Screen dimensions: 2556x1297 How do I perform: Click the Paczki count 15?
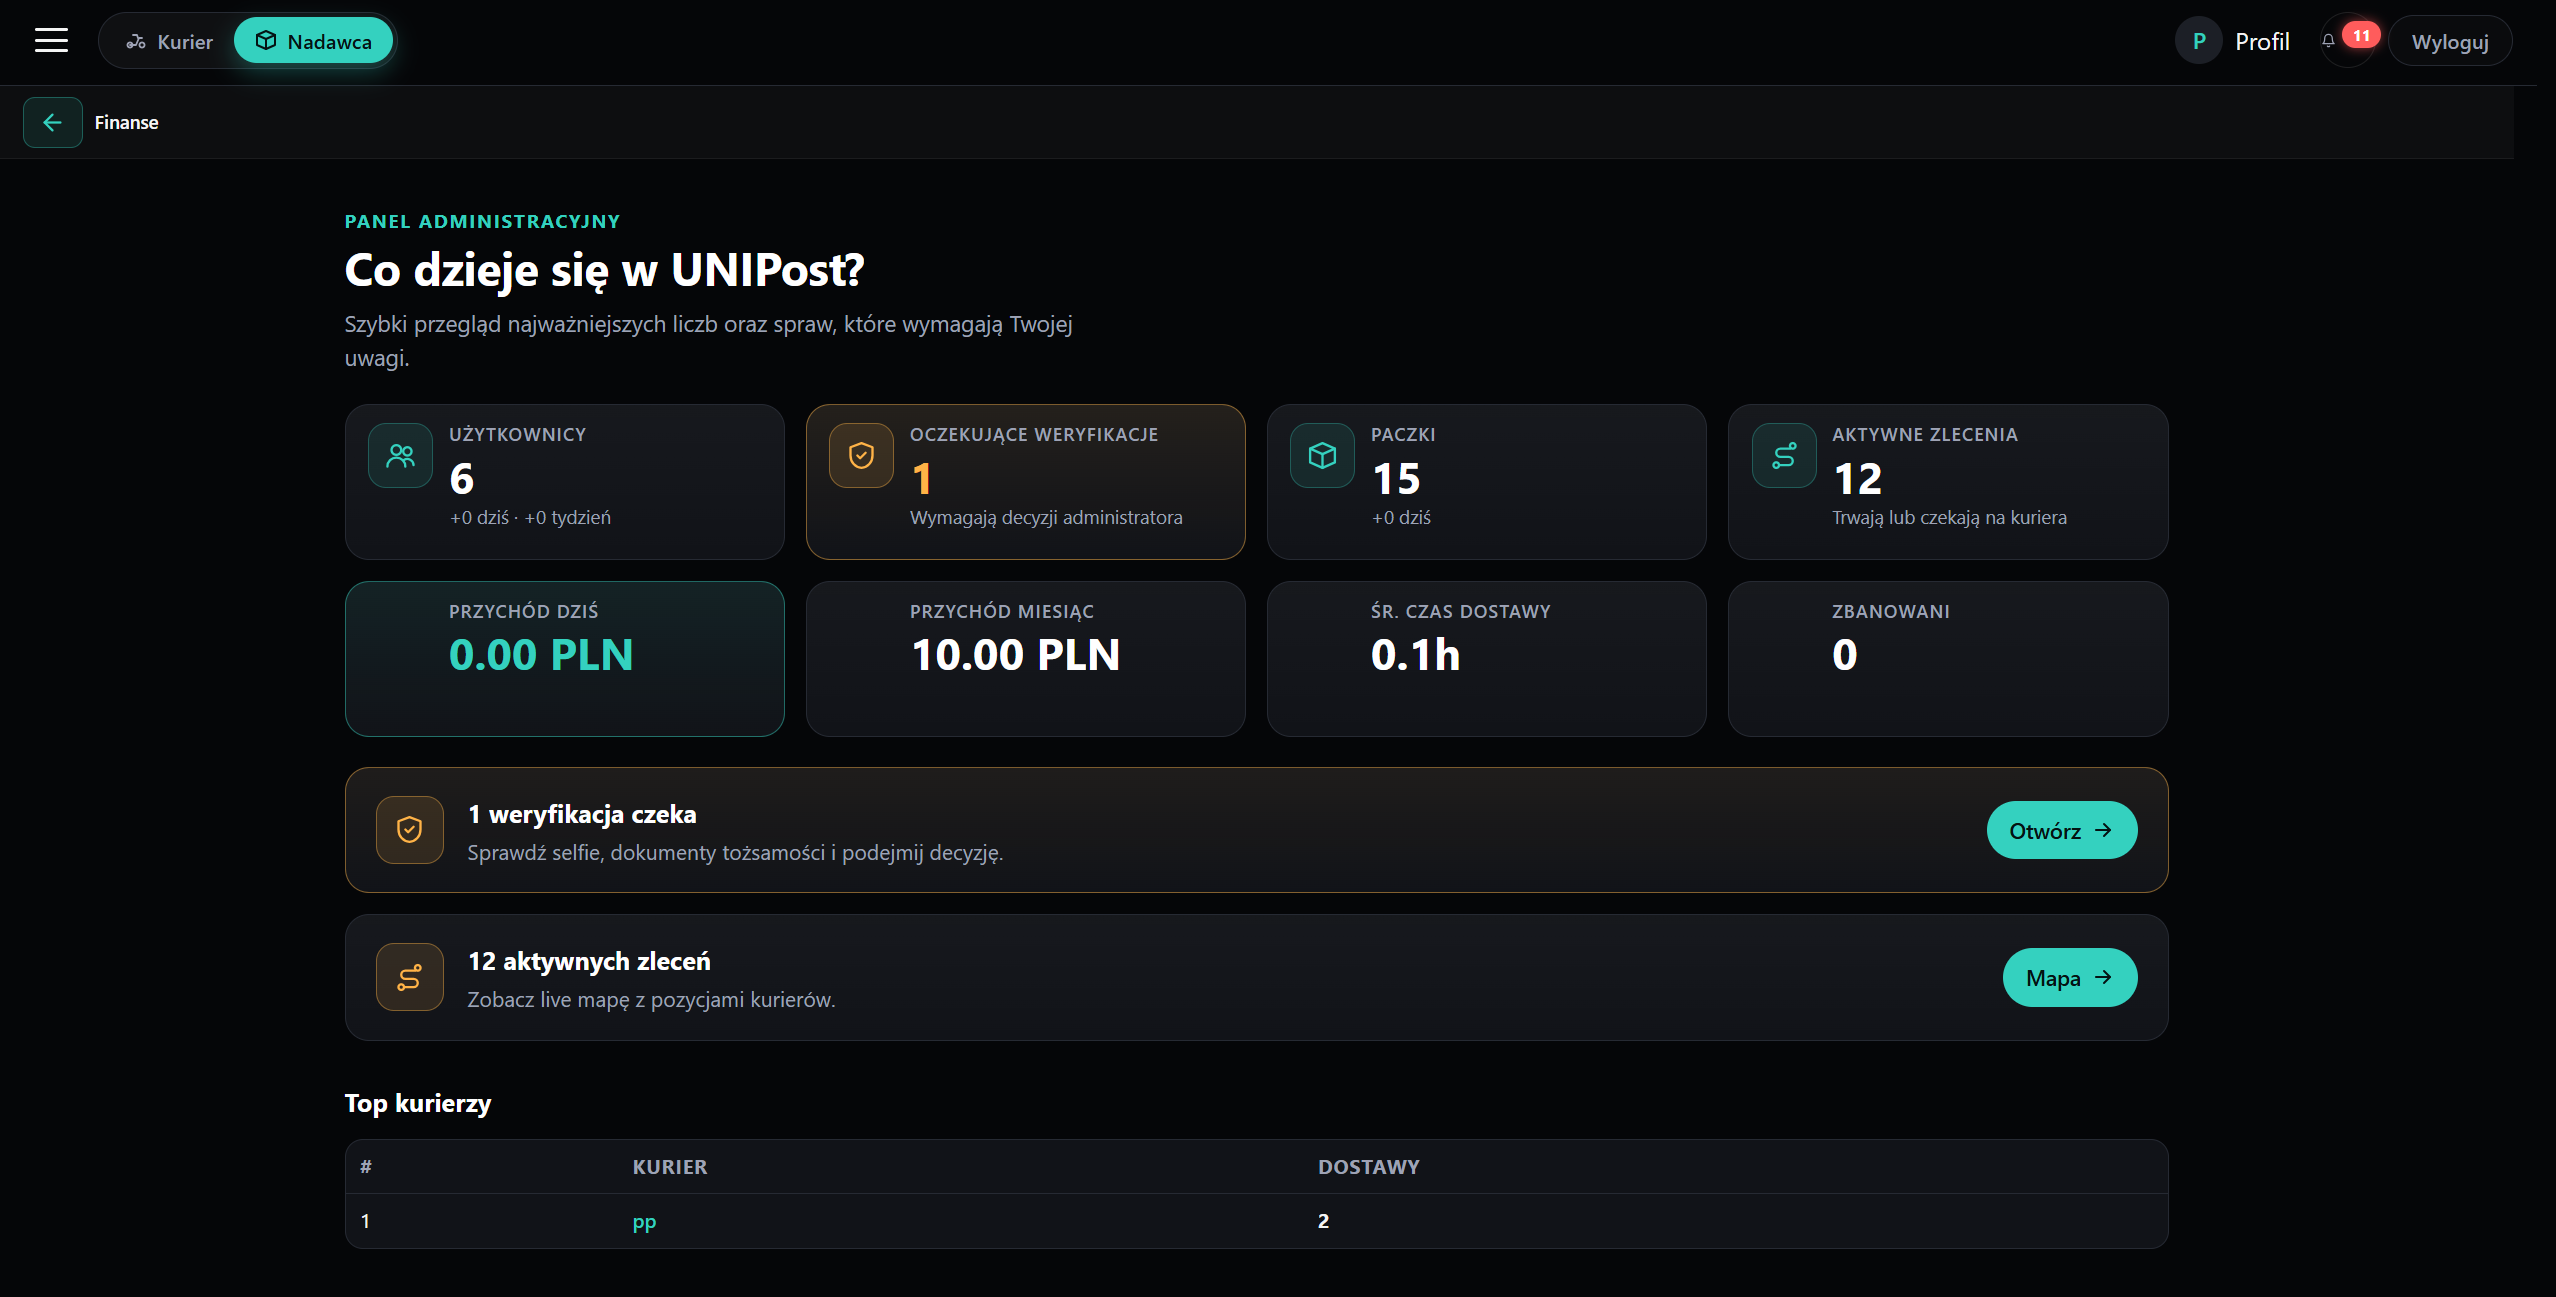click(1396, 479)
